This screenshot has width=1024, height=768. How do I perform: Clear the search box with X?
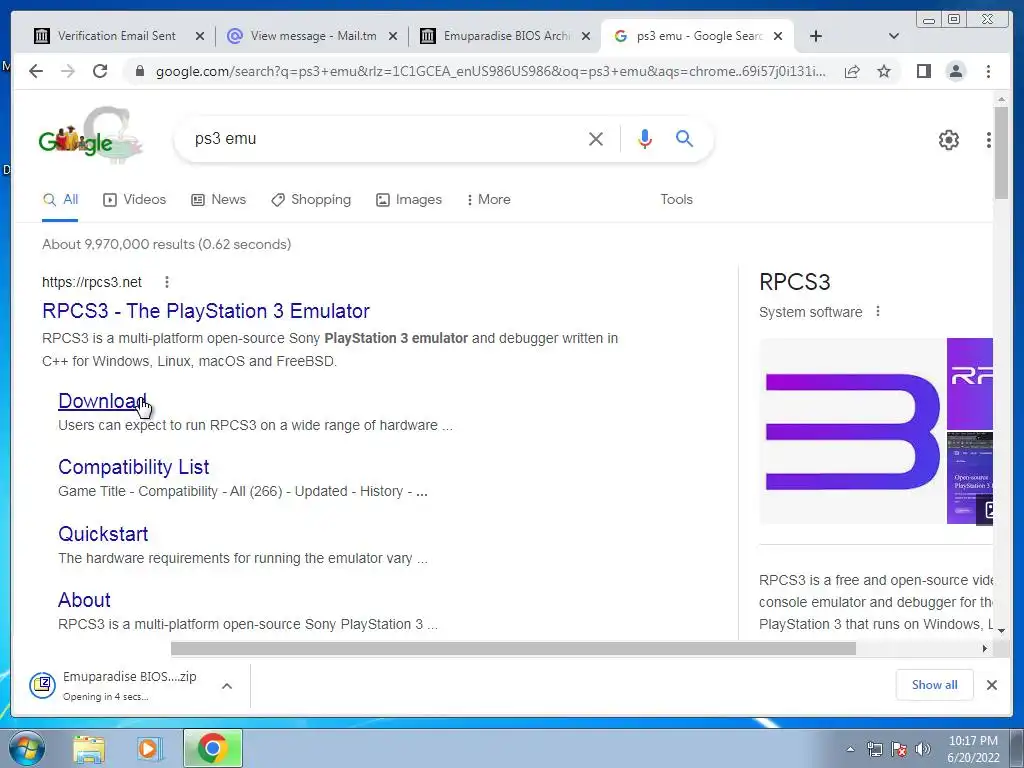point(596,138)
